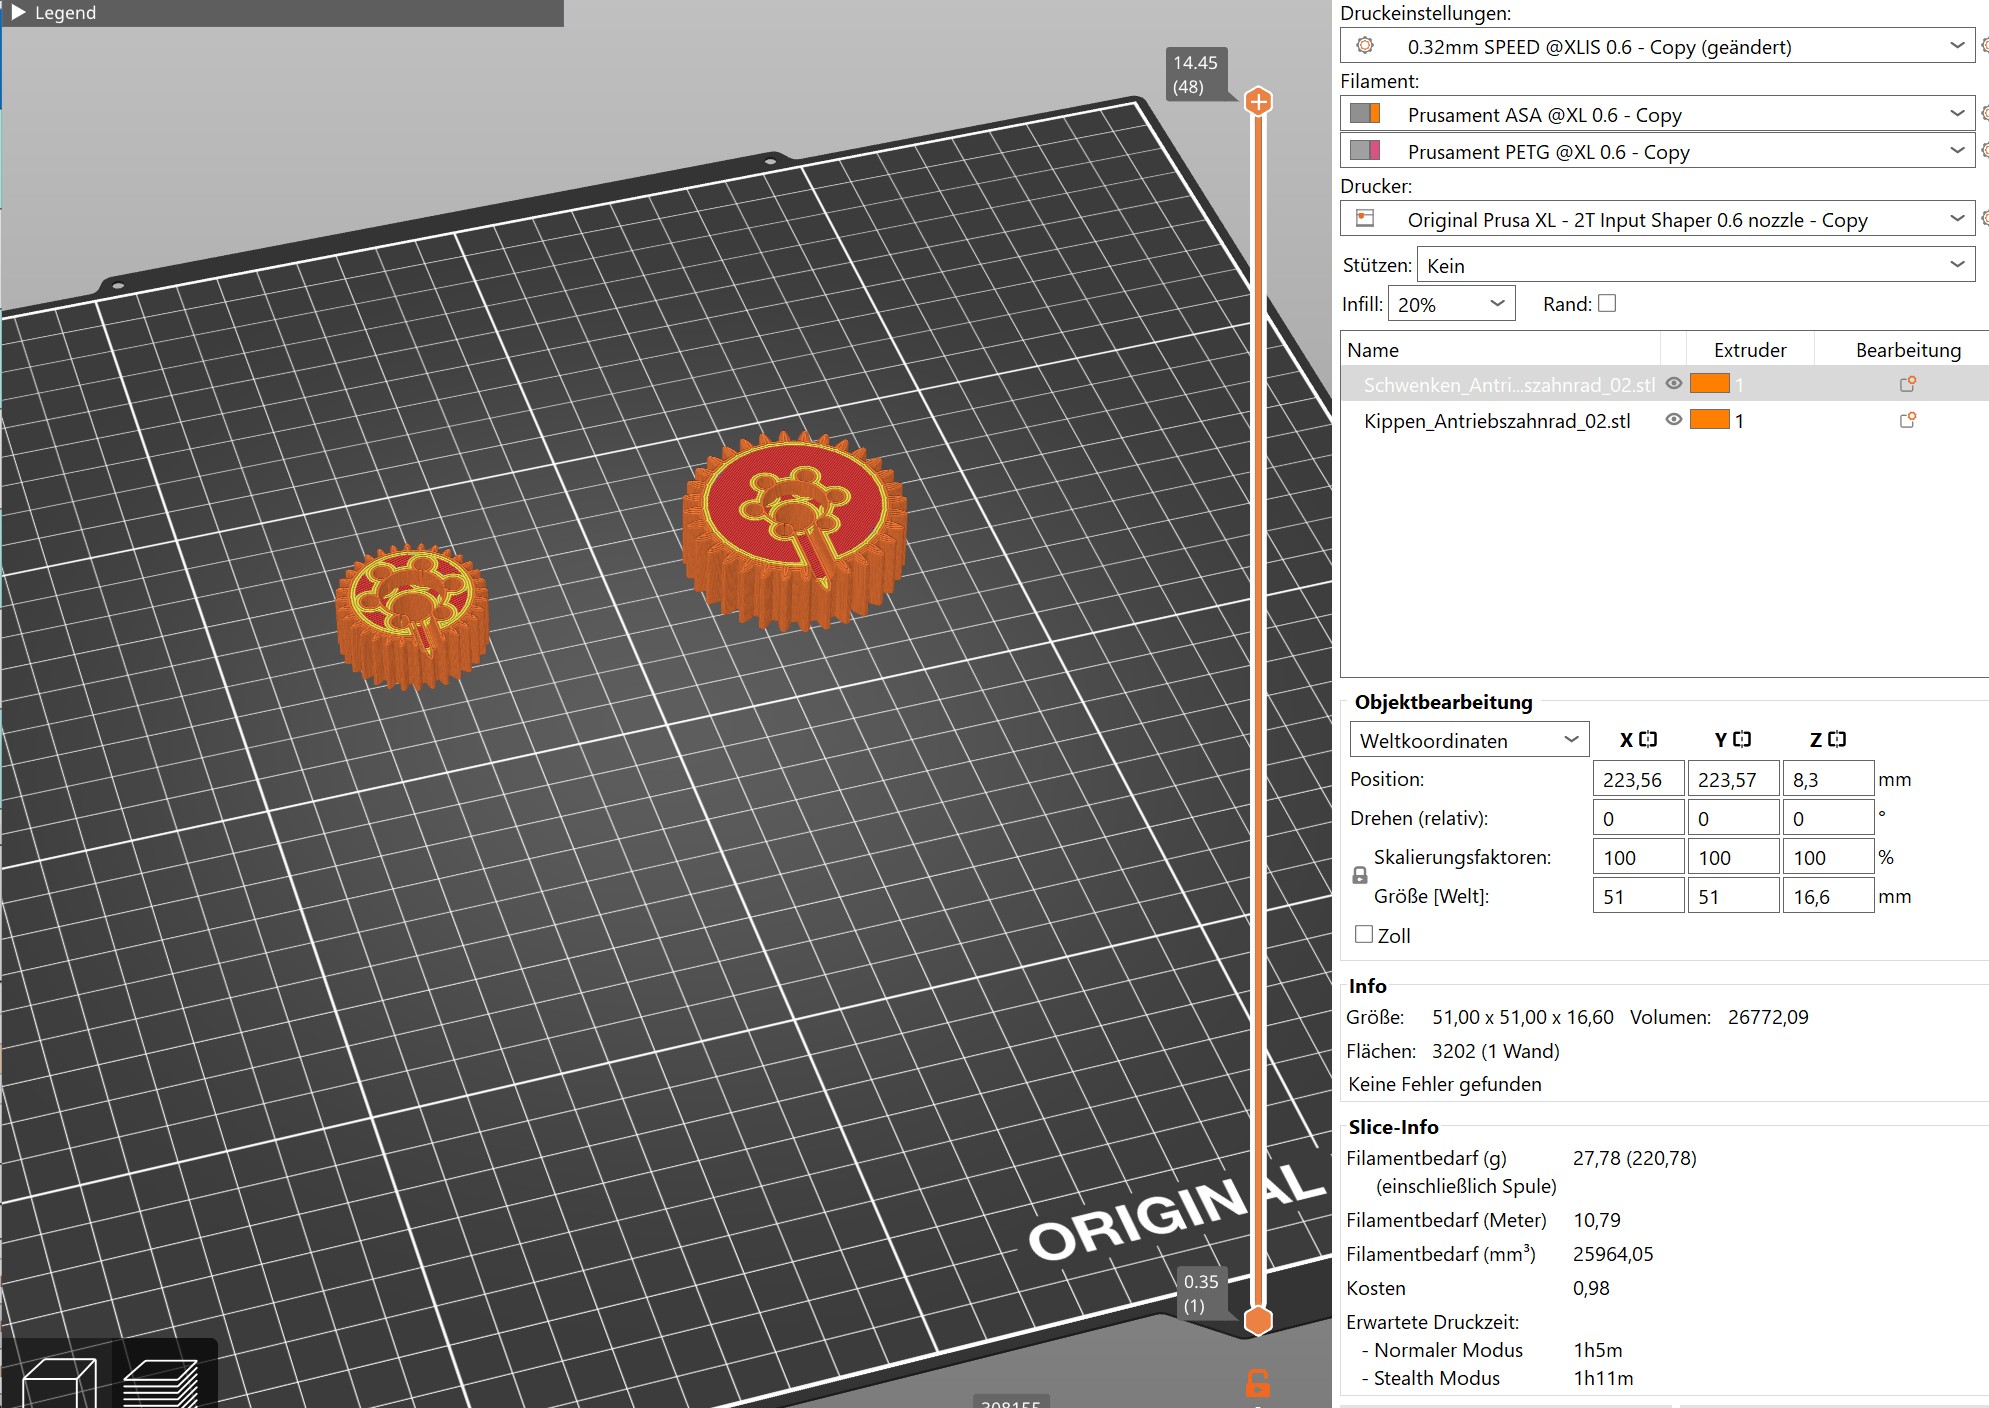The image size is (1989, 1408).
Task: Click the Kosten value 0,98
Action: point(1591,1288)
